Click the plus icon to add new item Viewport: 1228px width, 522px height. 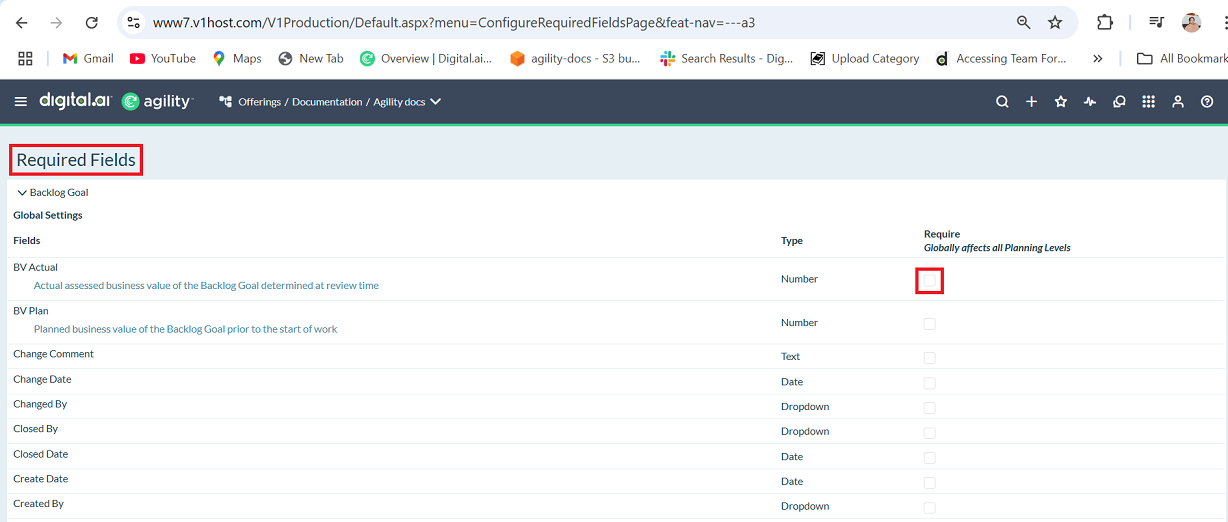pyautogui.click(x=1031, y=101)
